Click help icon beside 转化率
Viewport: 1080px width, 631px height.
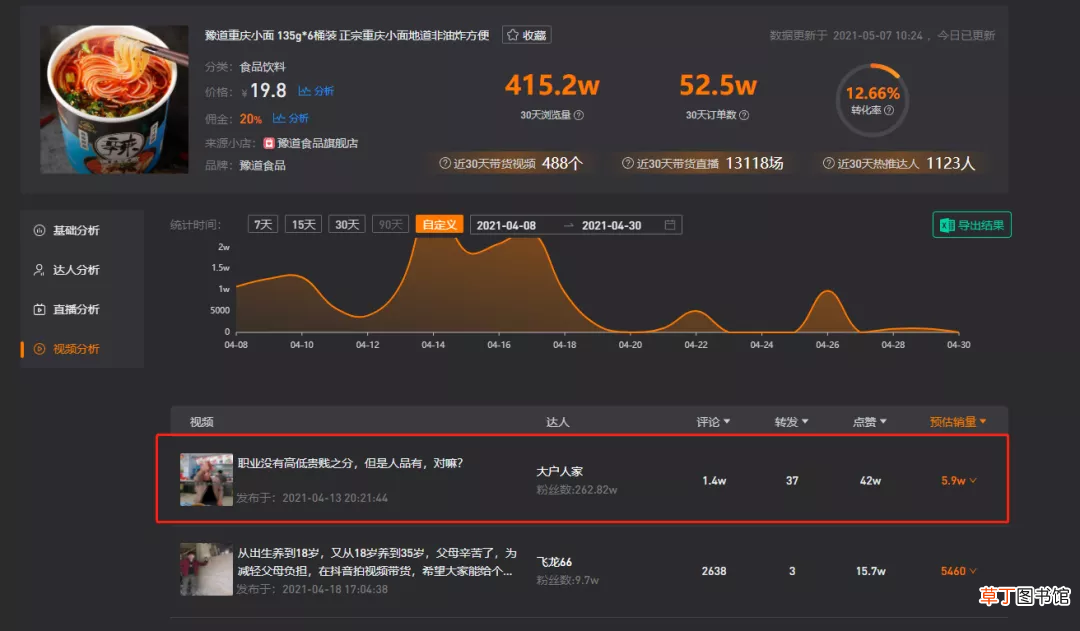(x=889, y=110)
